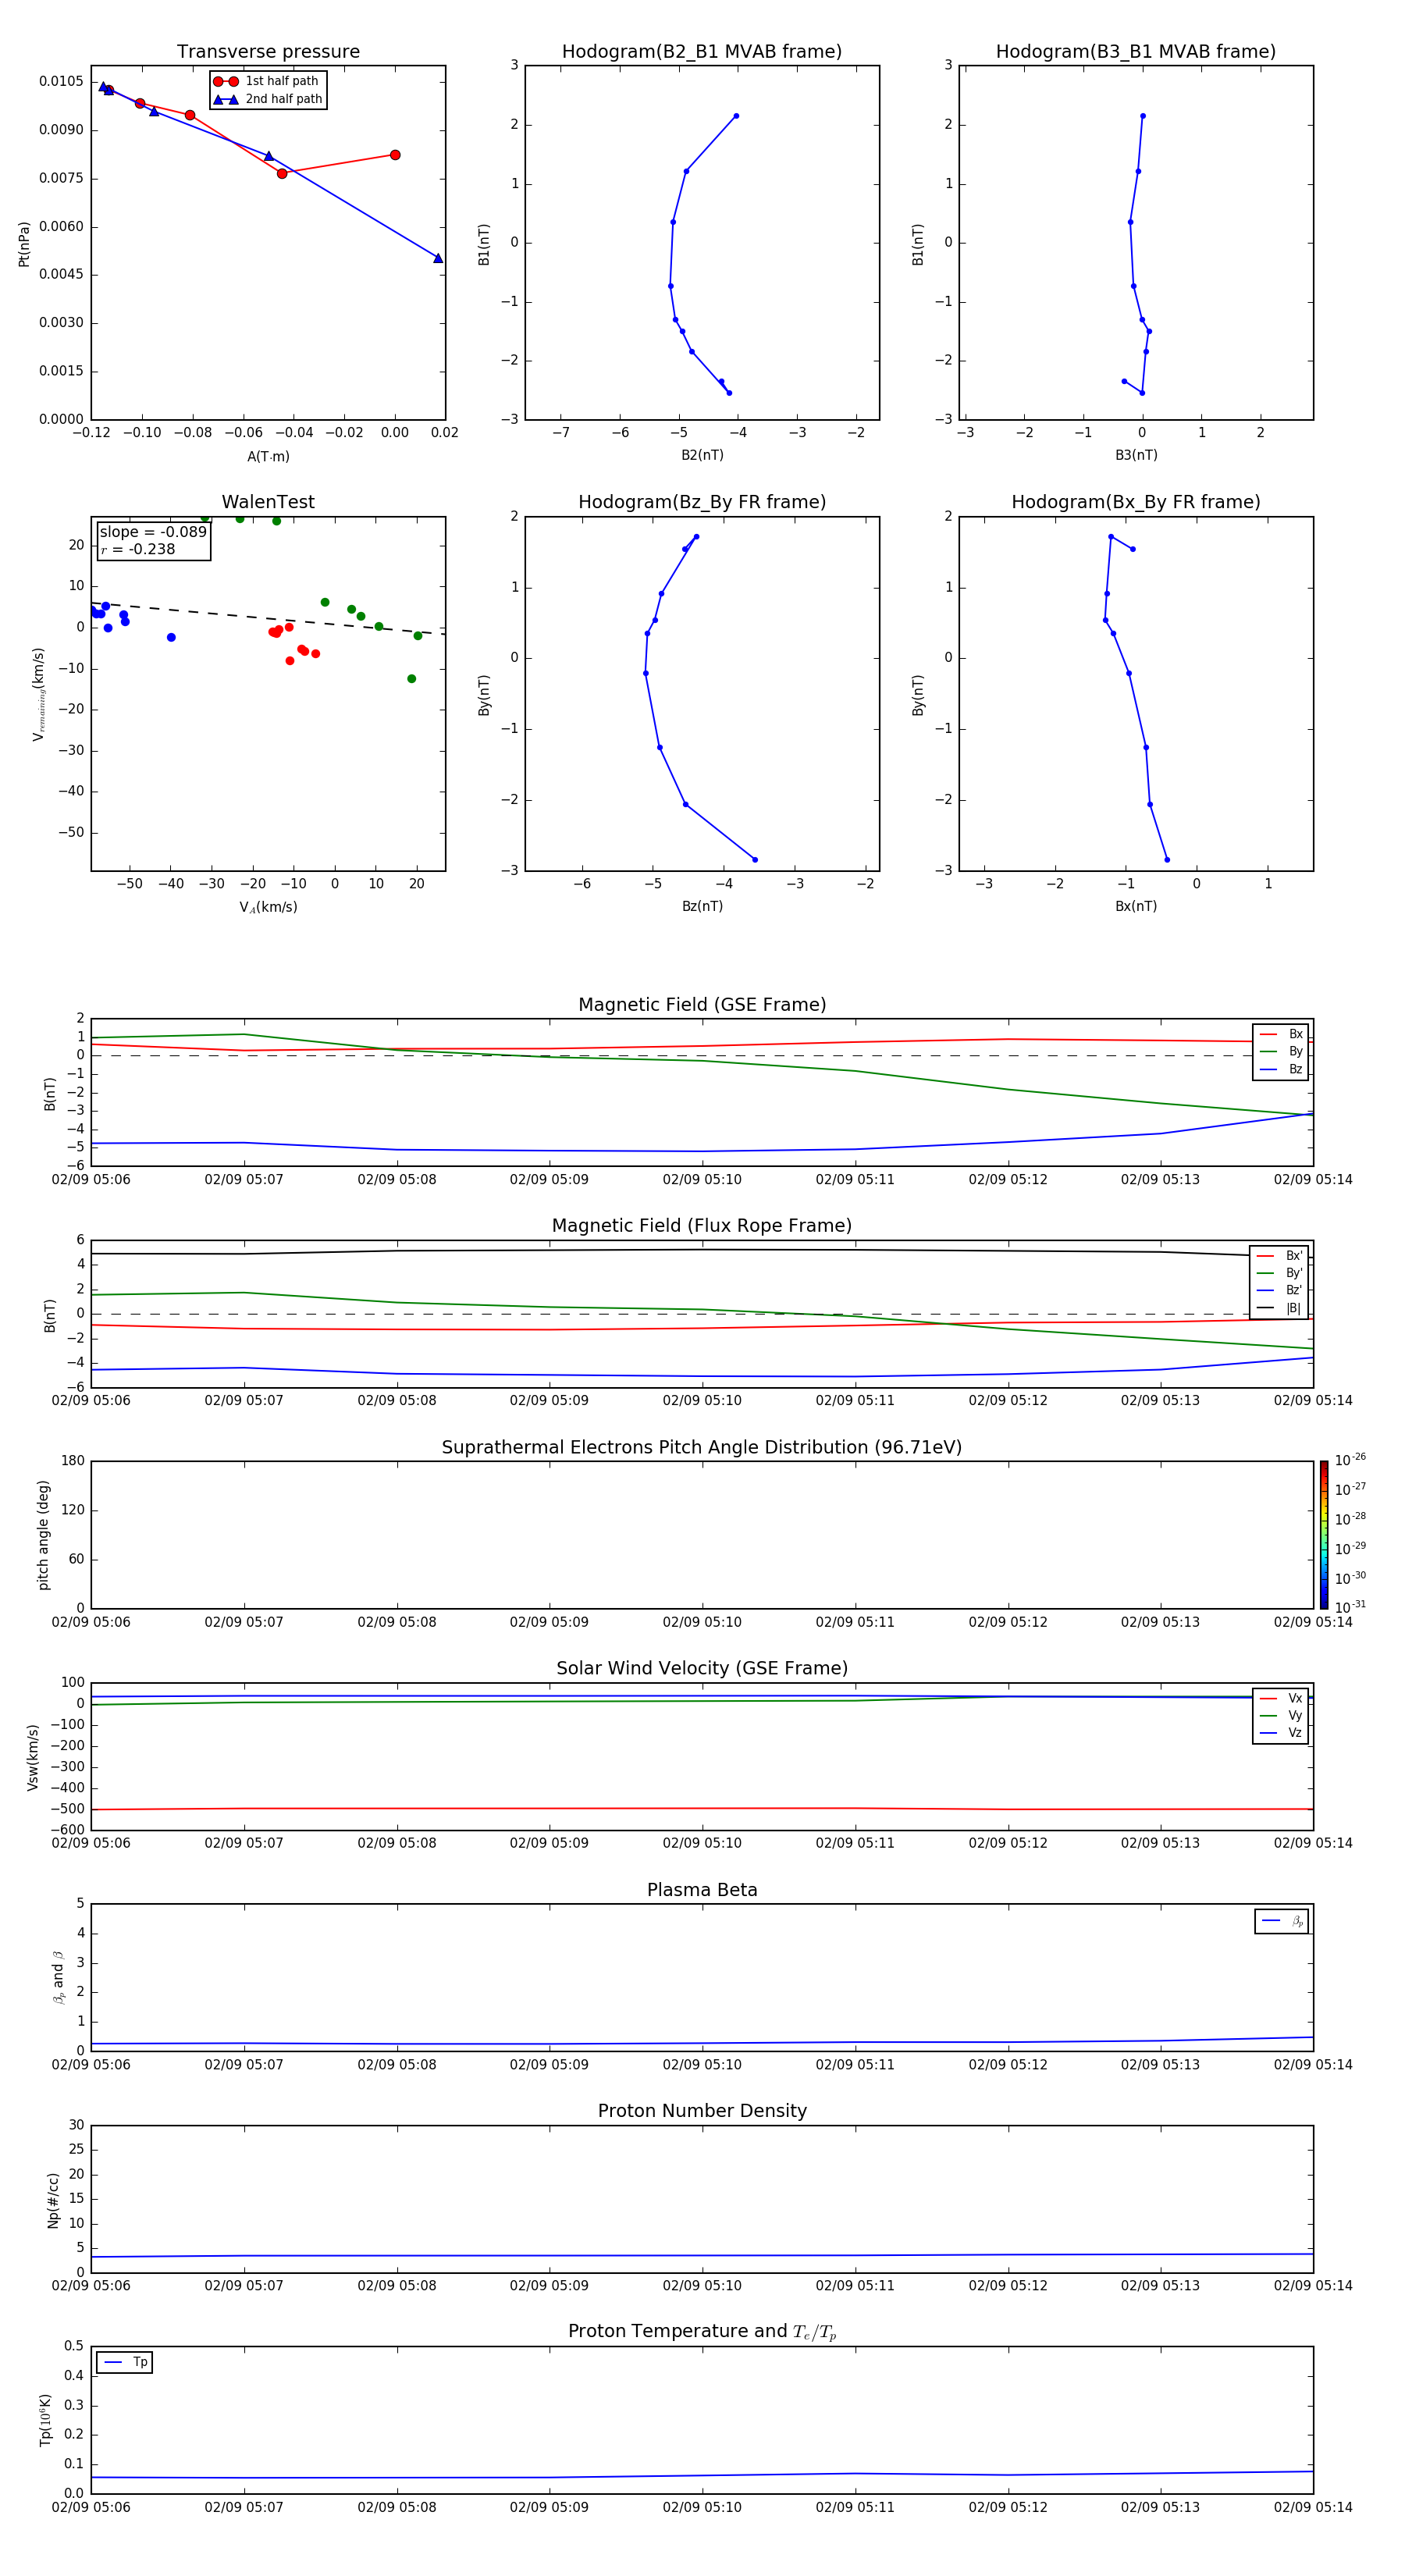Click the 'Tp' legend entry in temperature panel
Viewport: 1405px width, 2576px height.
(x=125, y=2362)
